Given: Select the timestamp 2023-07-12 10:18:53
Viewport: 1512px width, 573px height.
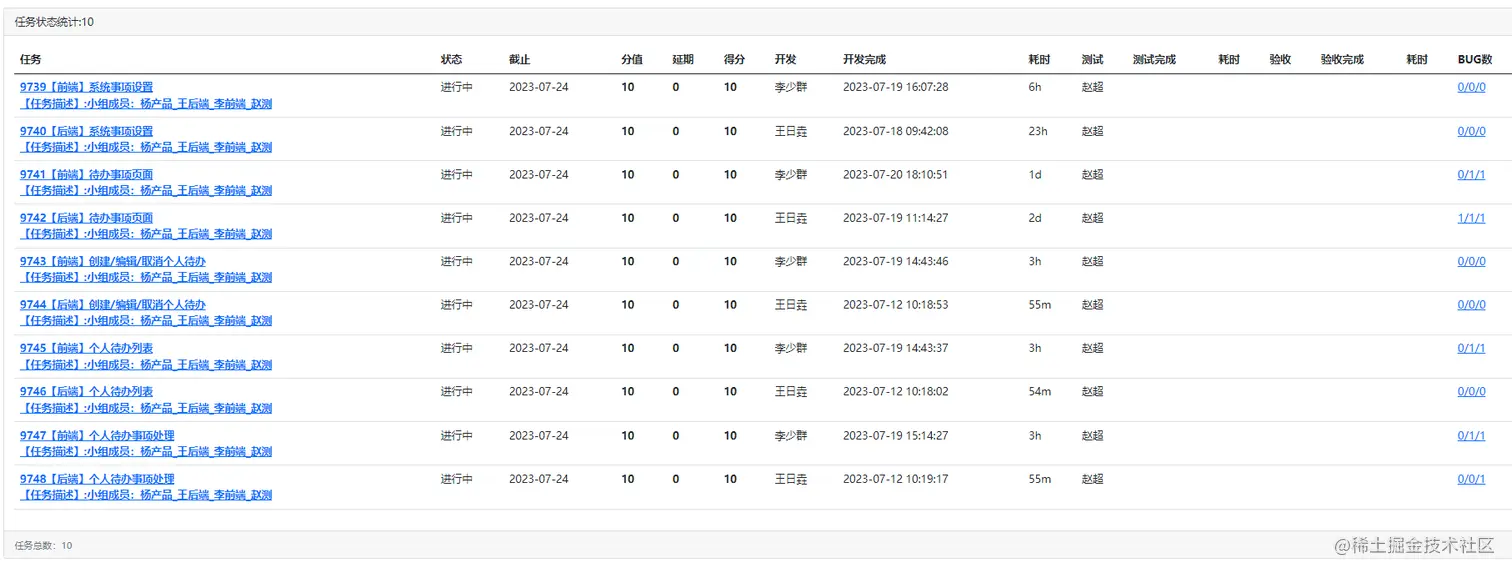Looking at the screenshot, I should [896, 305].
